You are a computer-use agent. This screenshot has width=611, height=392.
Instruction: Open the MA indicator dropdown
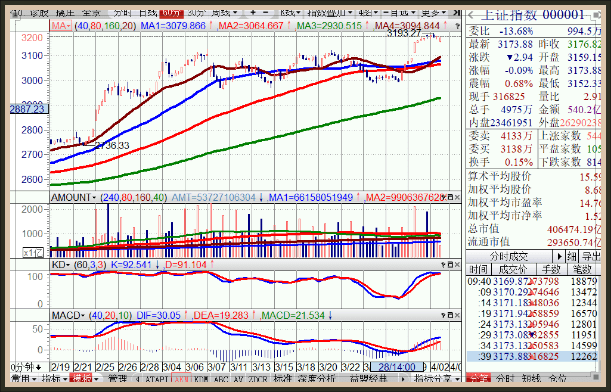tap(61, 26)
